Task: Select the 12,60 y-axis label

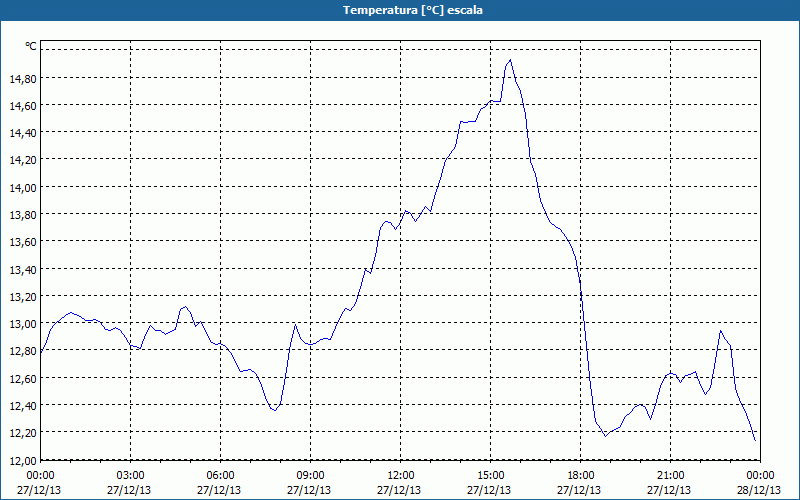Action: 22,379
